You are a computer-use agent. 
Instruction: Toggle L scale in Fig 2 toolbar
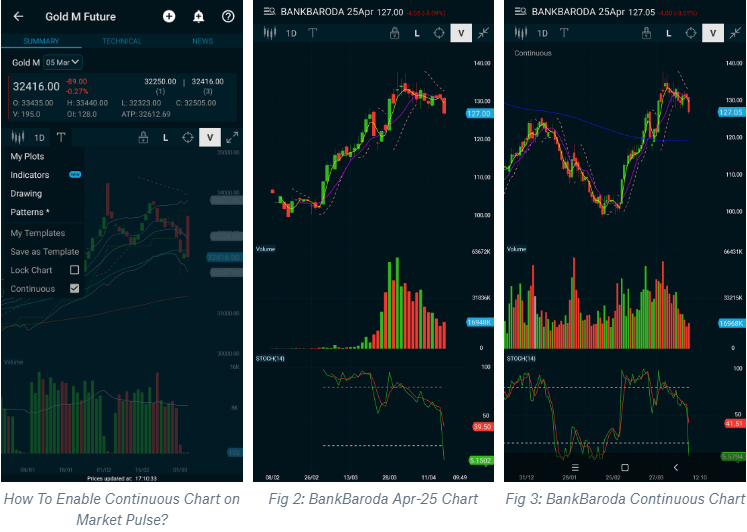417,33
